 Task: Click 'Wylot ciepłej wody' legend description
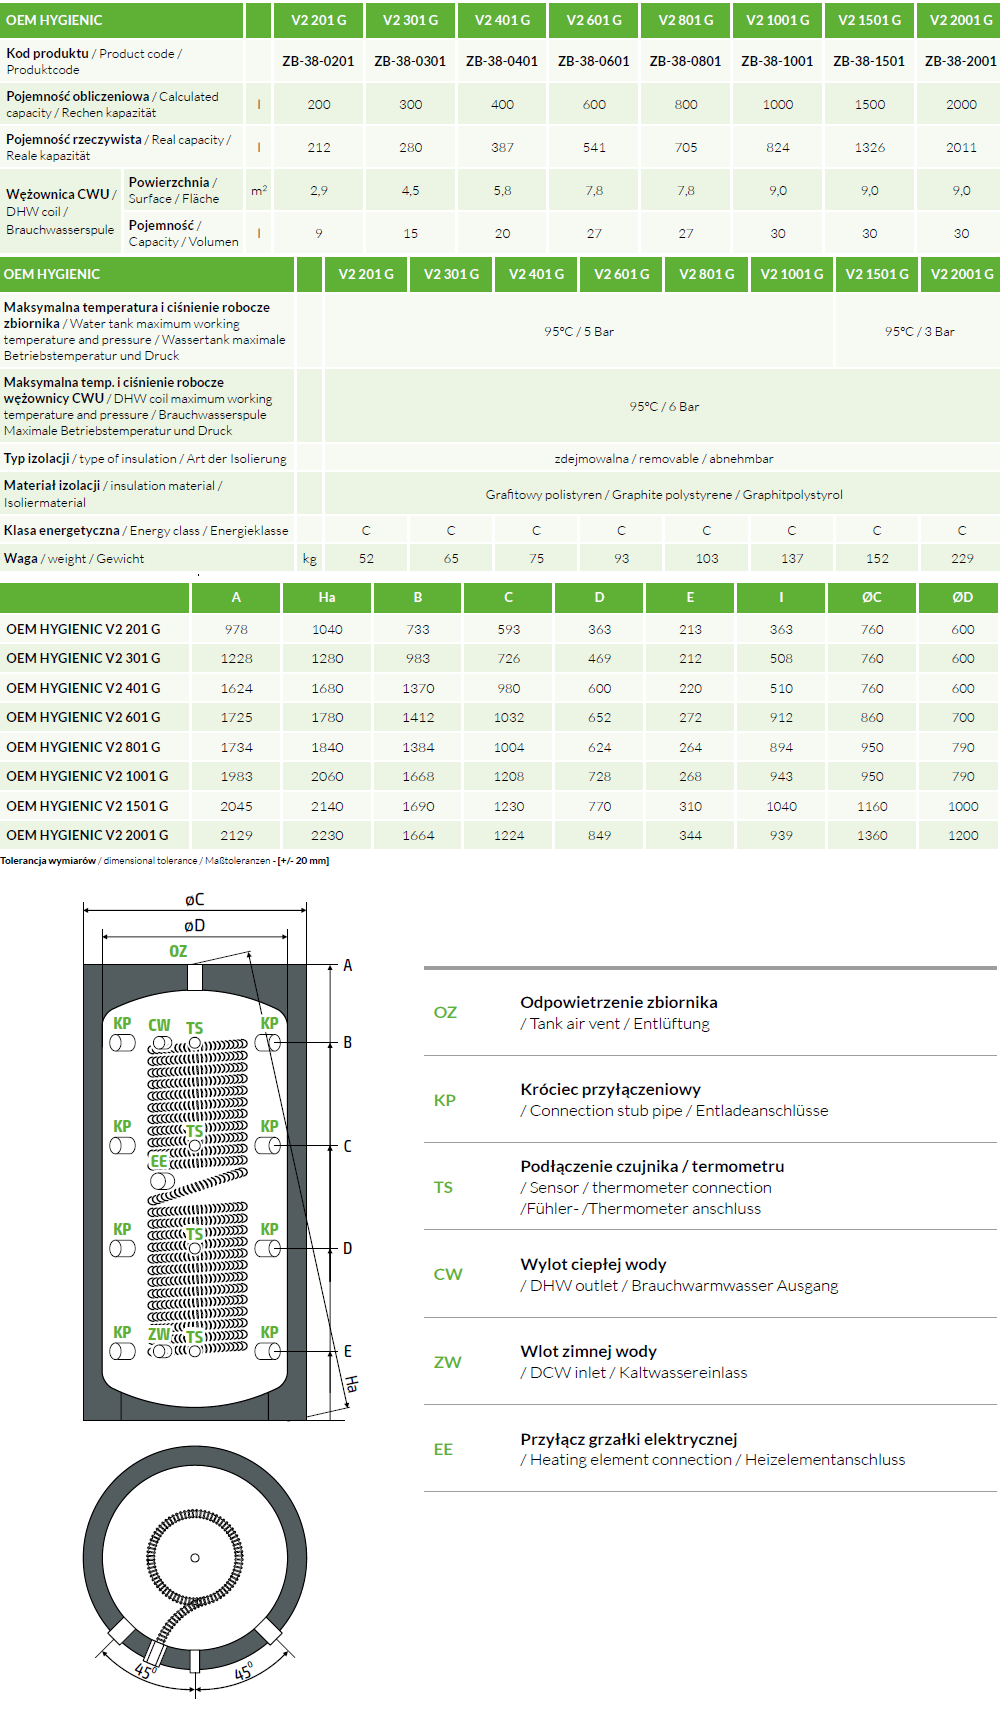coord(593,1264)
